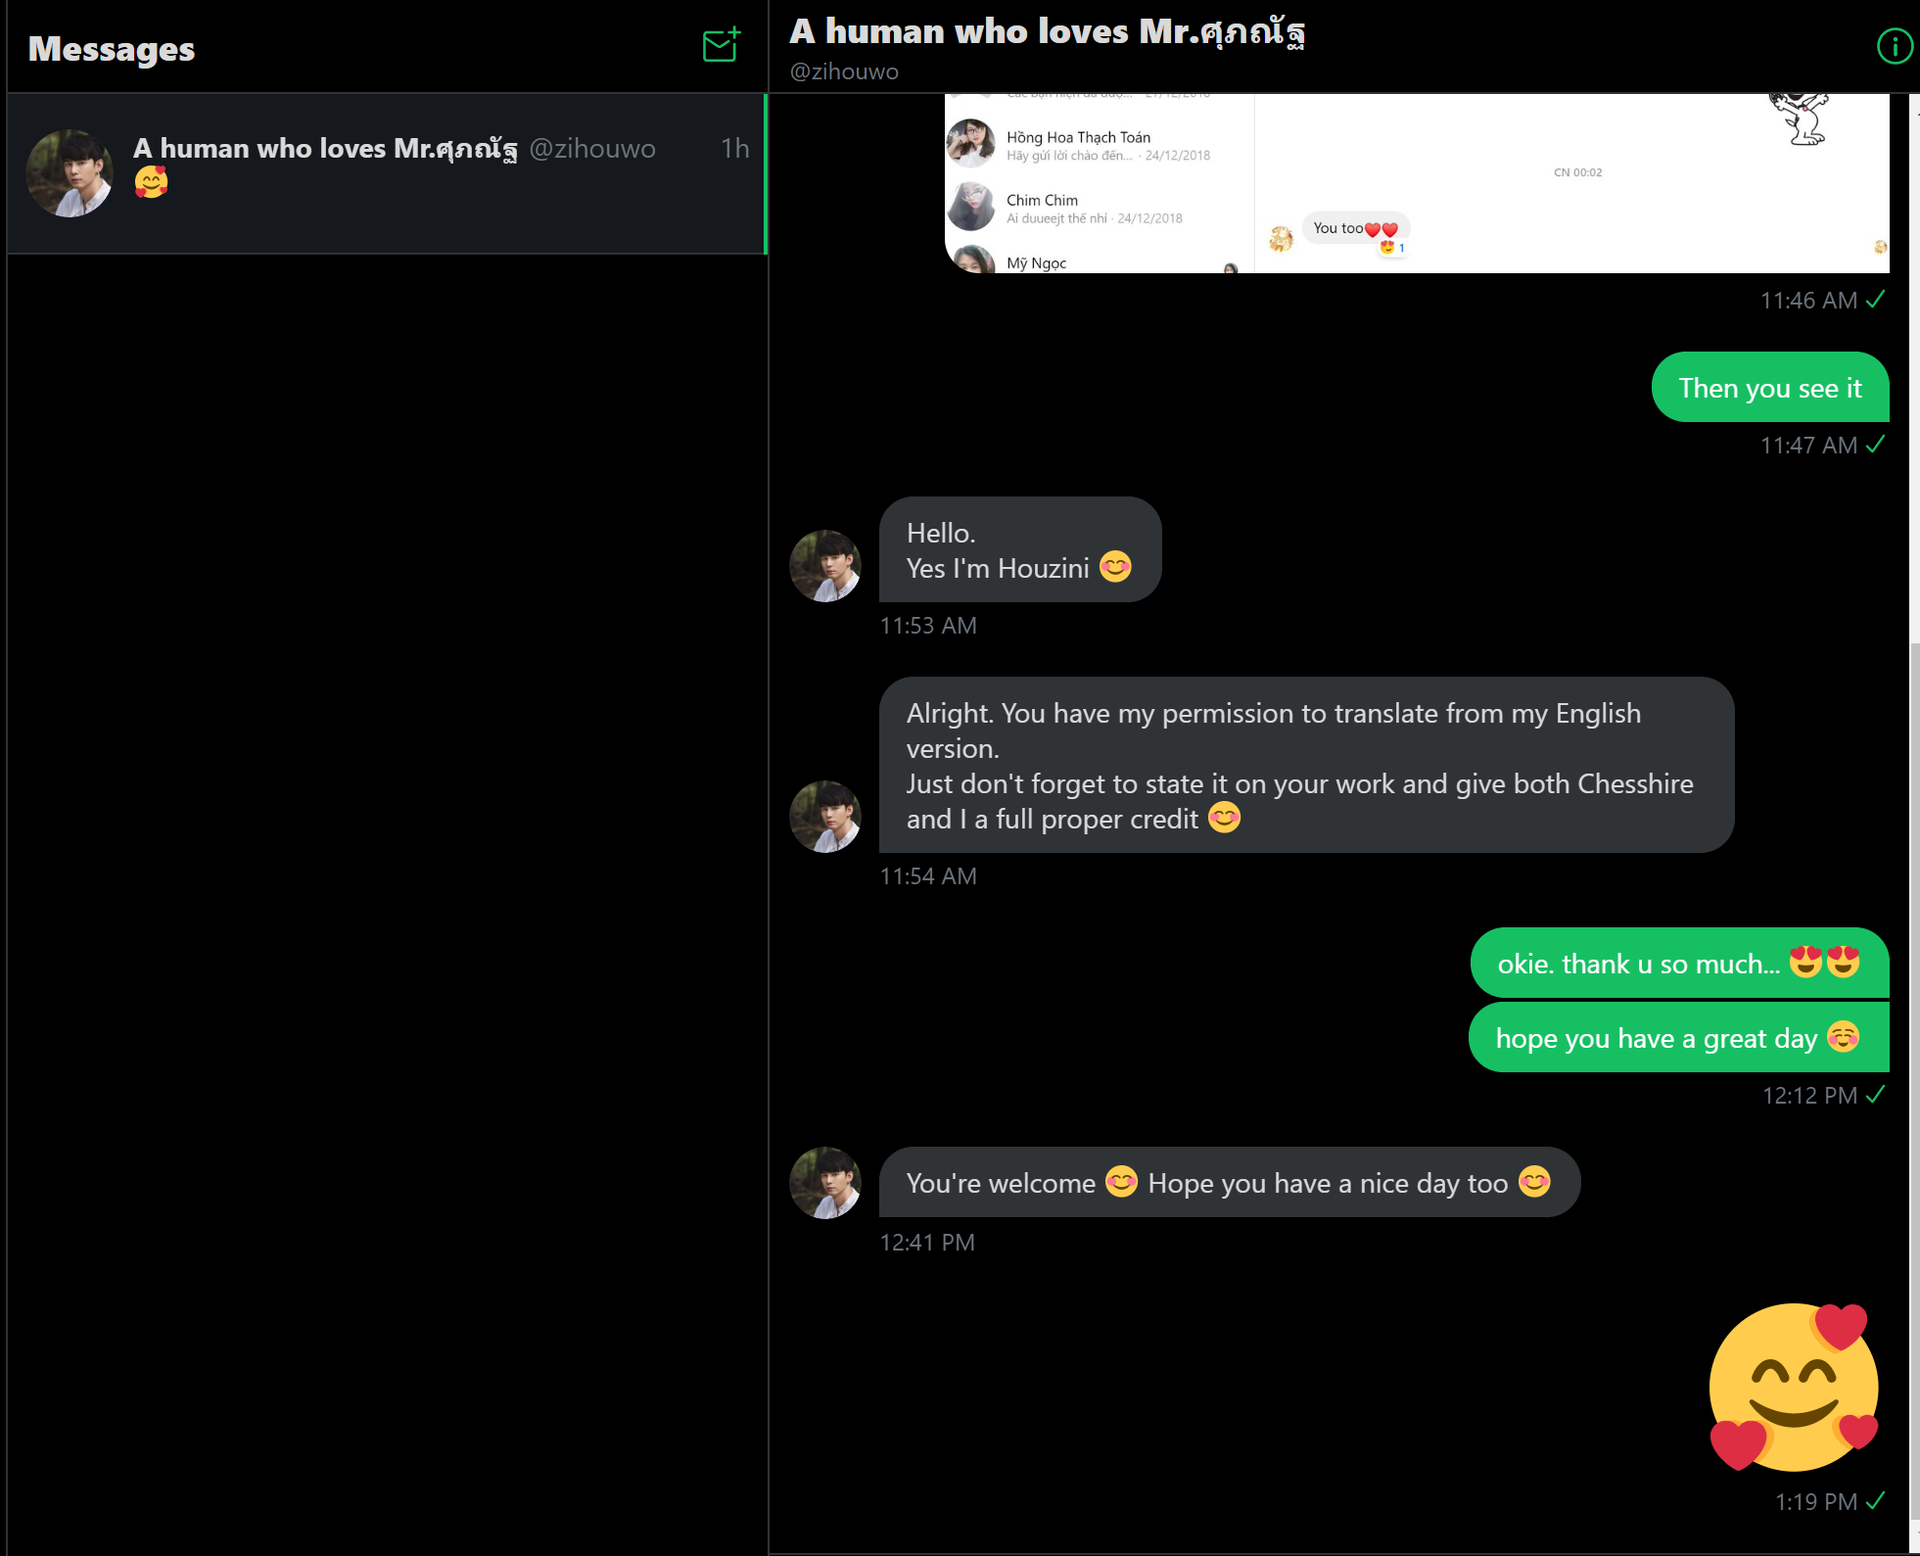Open the shared chat screenshot image
Screen dimensions: 1920x1556
coord(1417,183)
